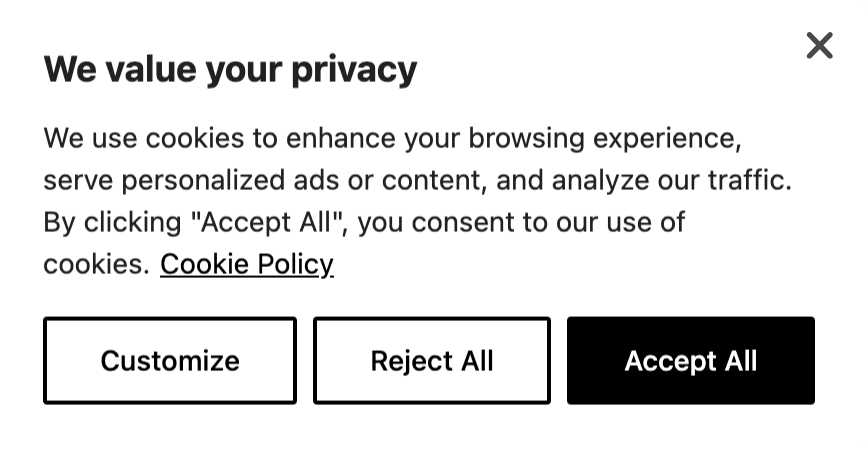Close the cookie consent banner

(x=819, y=45)
